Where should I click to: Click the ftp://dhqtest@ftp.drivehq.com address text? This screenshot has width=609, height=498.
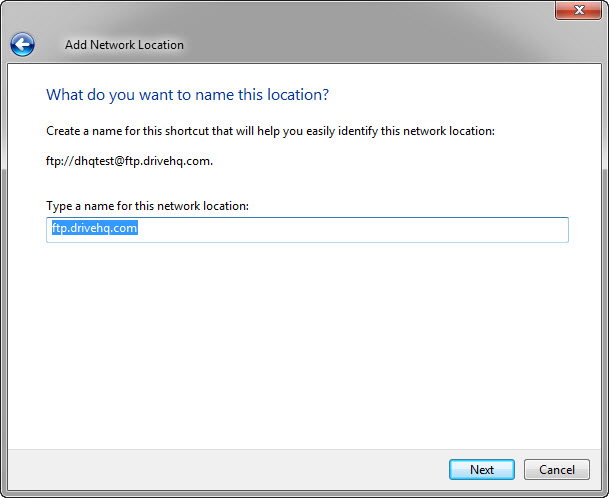pos(129,160)
